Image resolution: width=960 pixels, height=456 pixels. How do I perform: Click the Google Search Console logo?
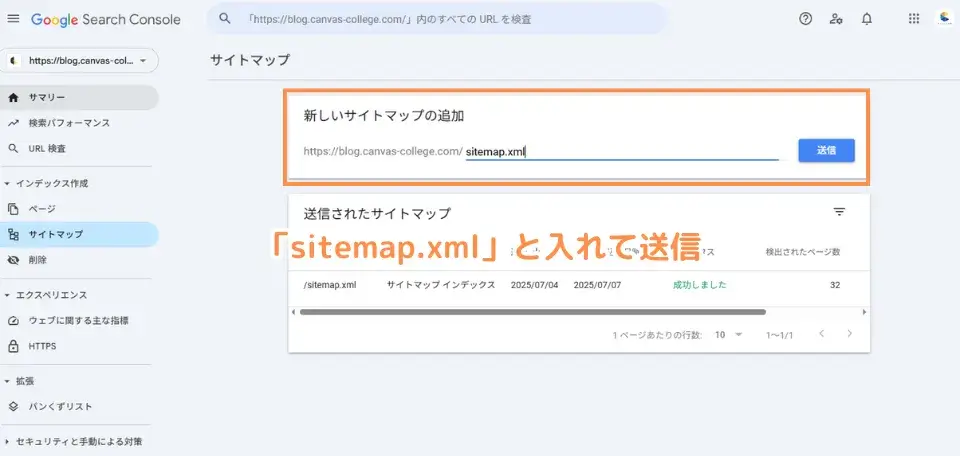[106, 20]
